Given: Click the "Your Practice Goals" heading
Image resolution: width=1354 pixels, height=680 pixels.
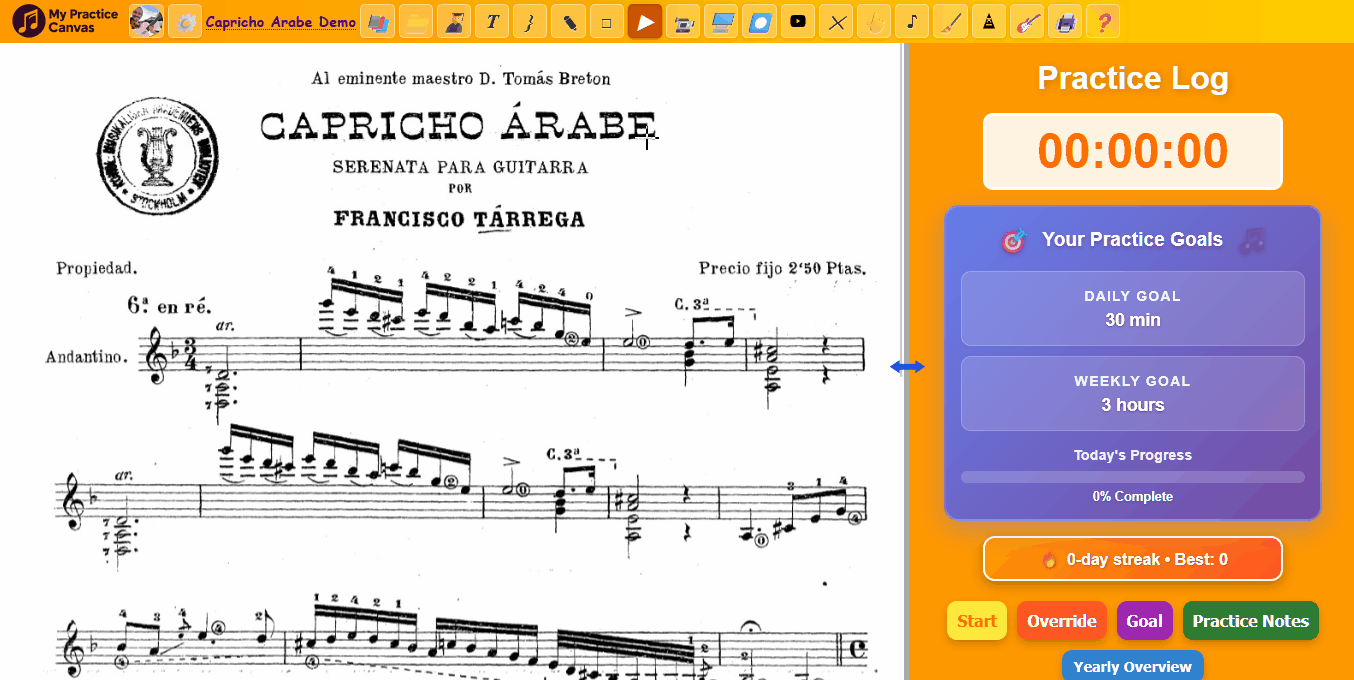Looking at the screenshot, I should coord(1132,239).
